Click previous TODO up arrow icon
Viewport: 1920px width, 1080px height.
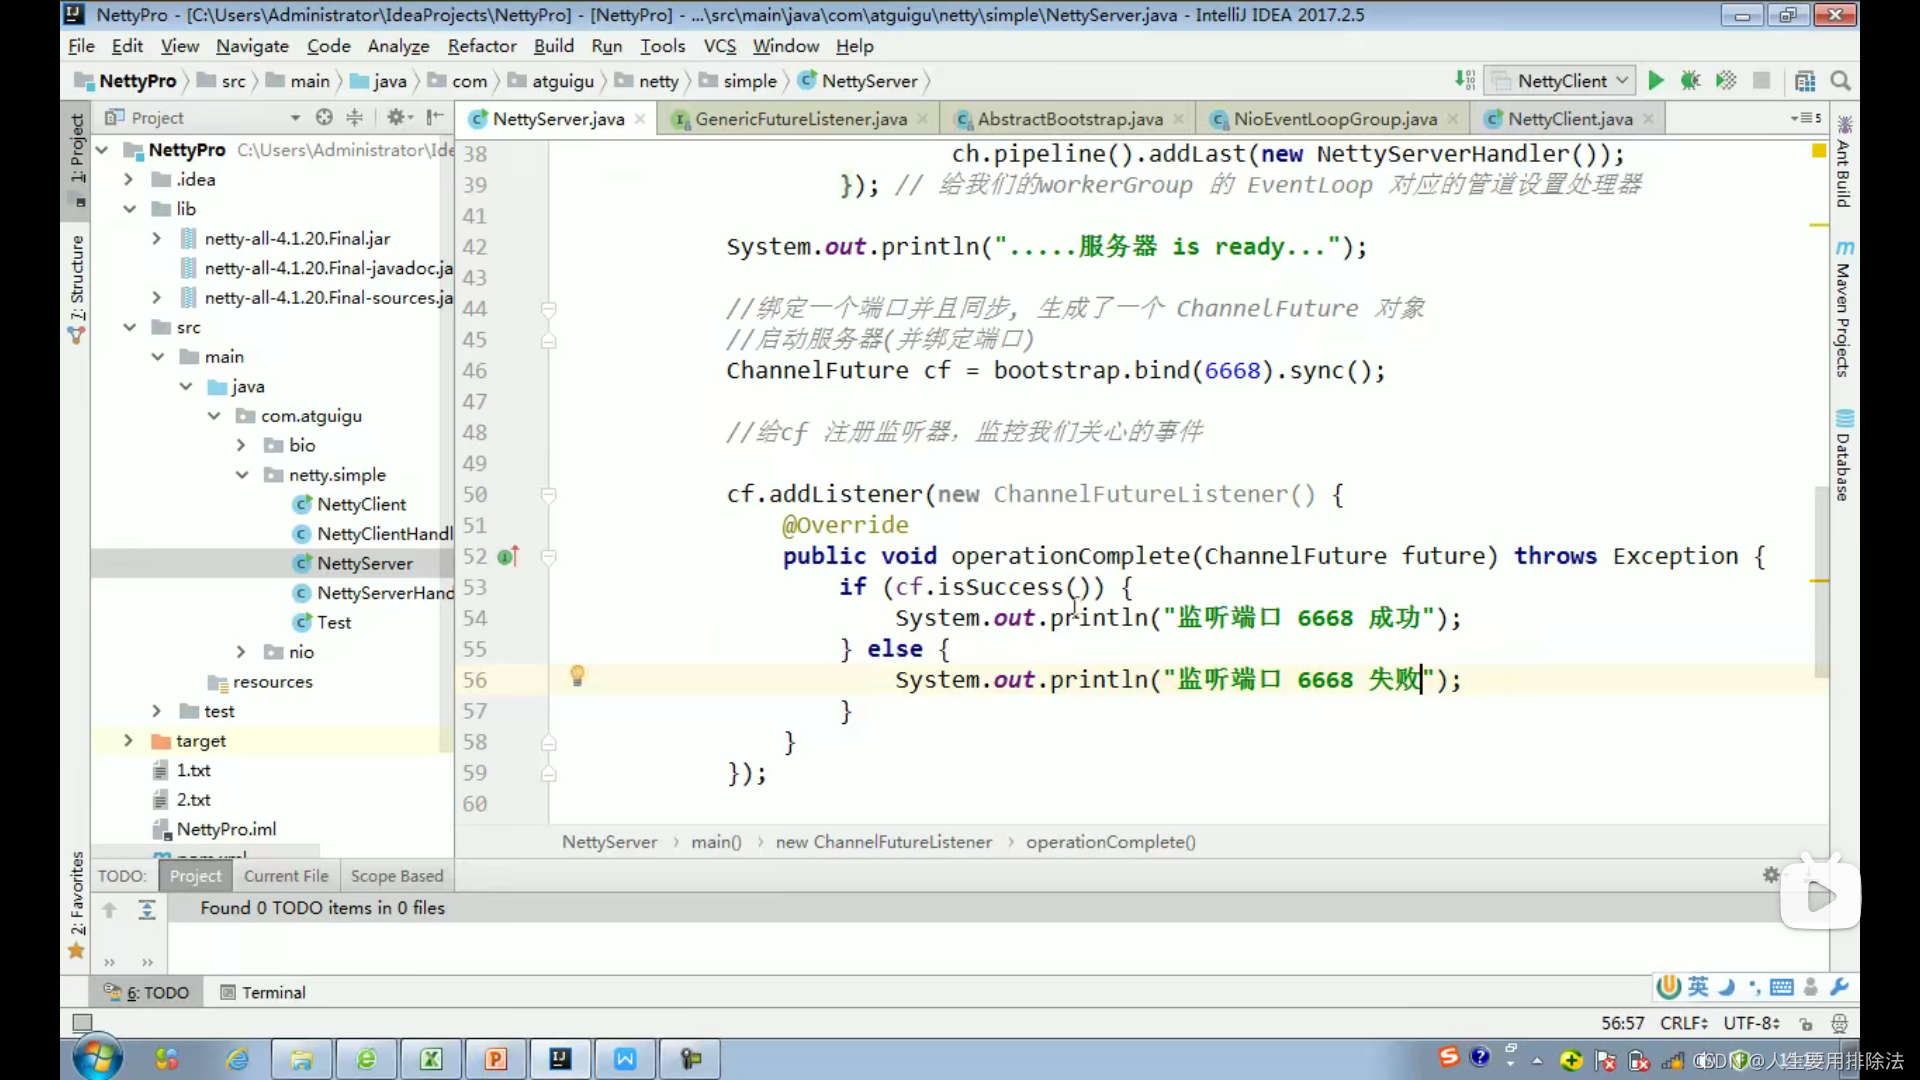[x=110, y=909]
